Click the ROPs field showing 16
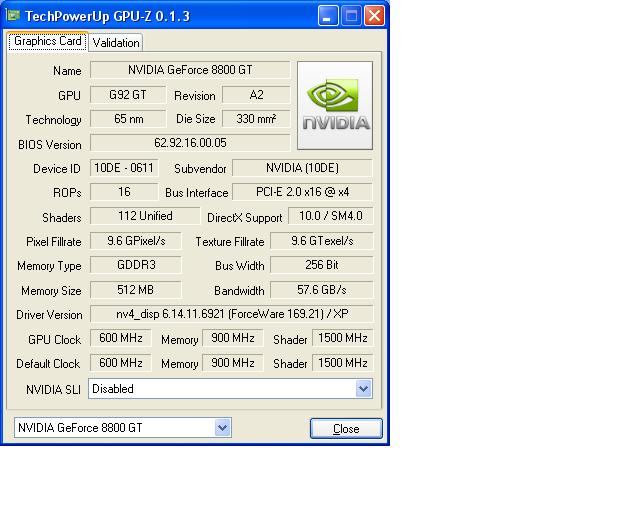This screenshot has height=512, width=640. tap(124, 192)
